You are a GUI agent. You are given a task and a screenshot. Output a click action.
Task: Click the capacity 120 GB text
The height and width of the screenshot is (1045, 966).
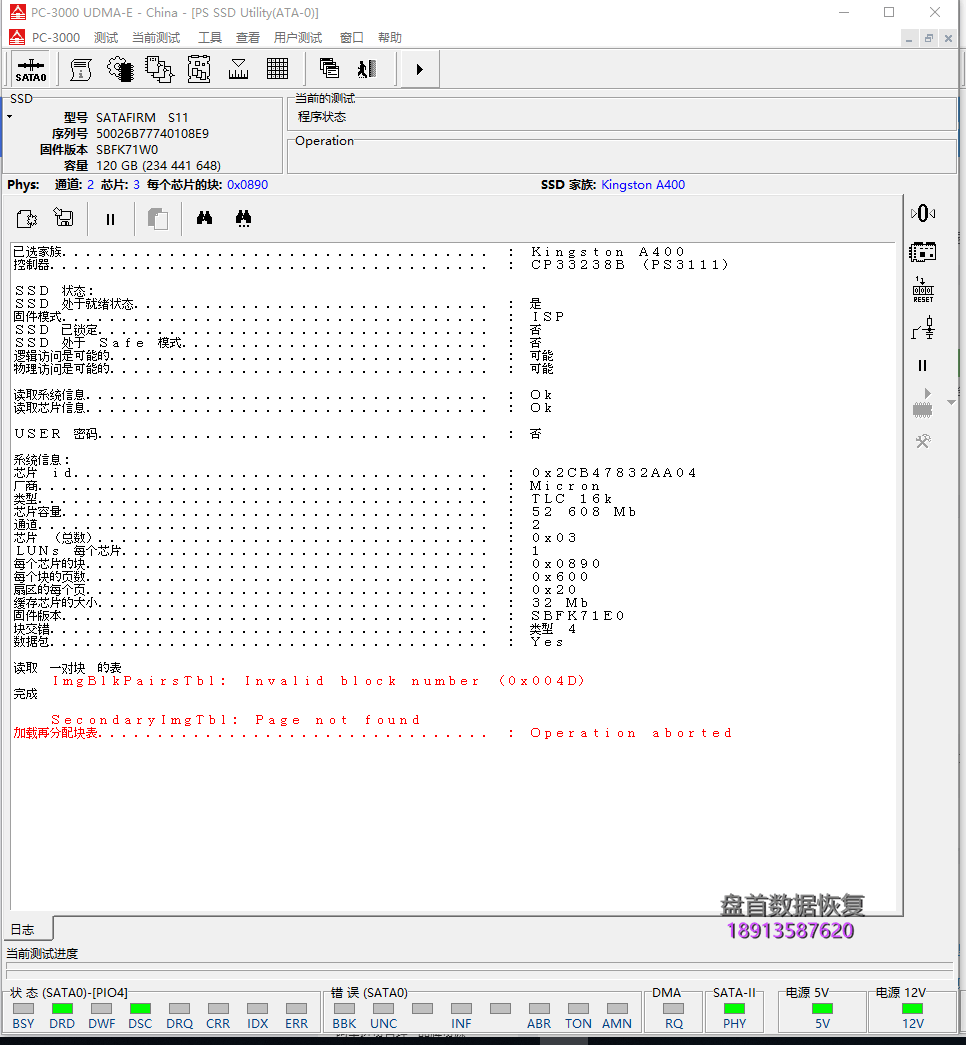(158, 165)
